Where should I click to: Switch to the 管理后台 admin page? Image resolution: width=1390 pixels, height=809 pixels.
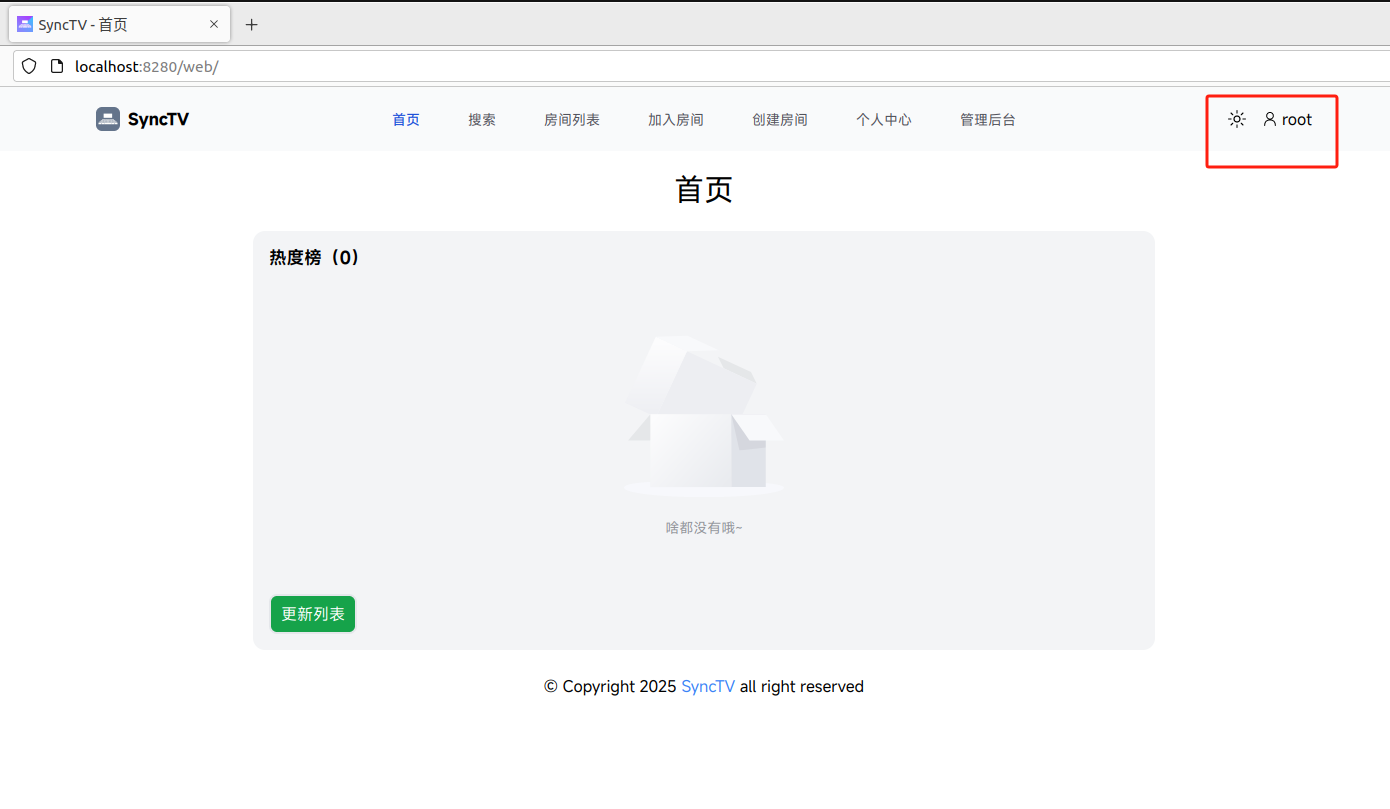click(x=987, y=119)
